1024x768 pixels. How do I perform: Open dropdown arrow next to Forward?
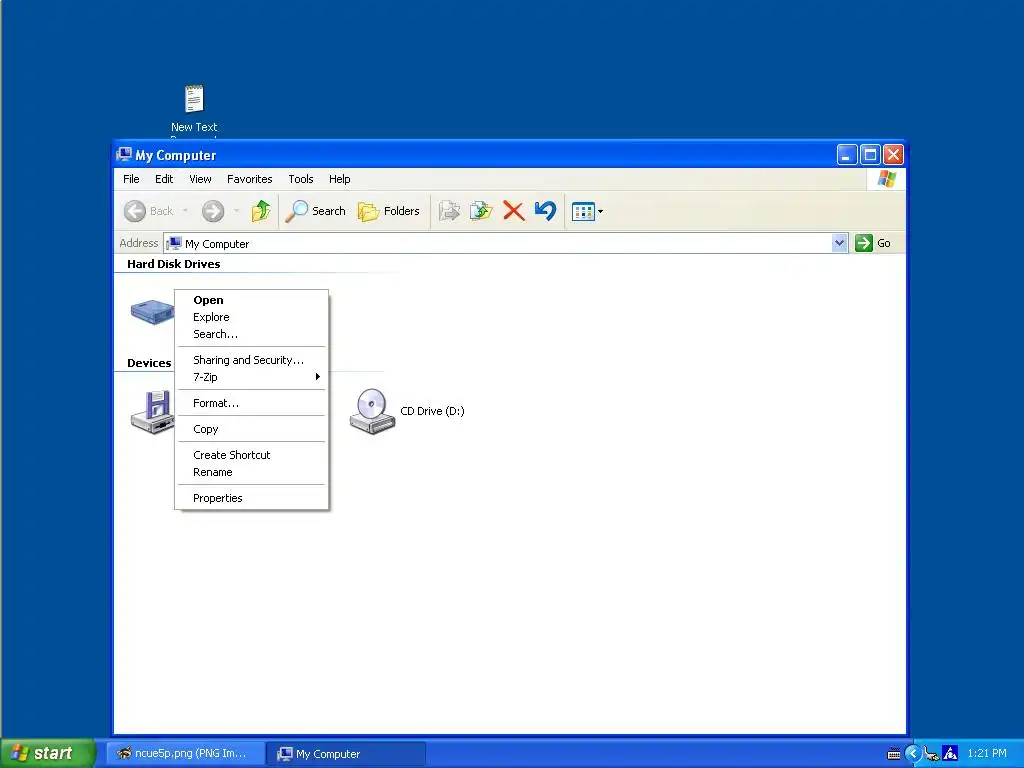[x=236, y=211]
